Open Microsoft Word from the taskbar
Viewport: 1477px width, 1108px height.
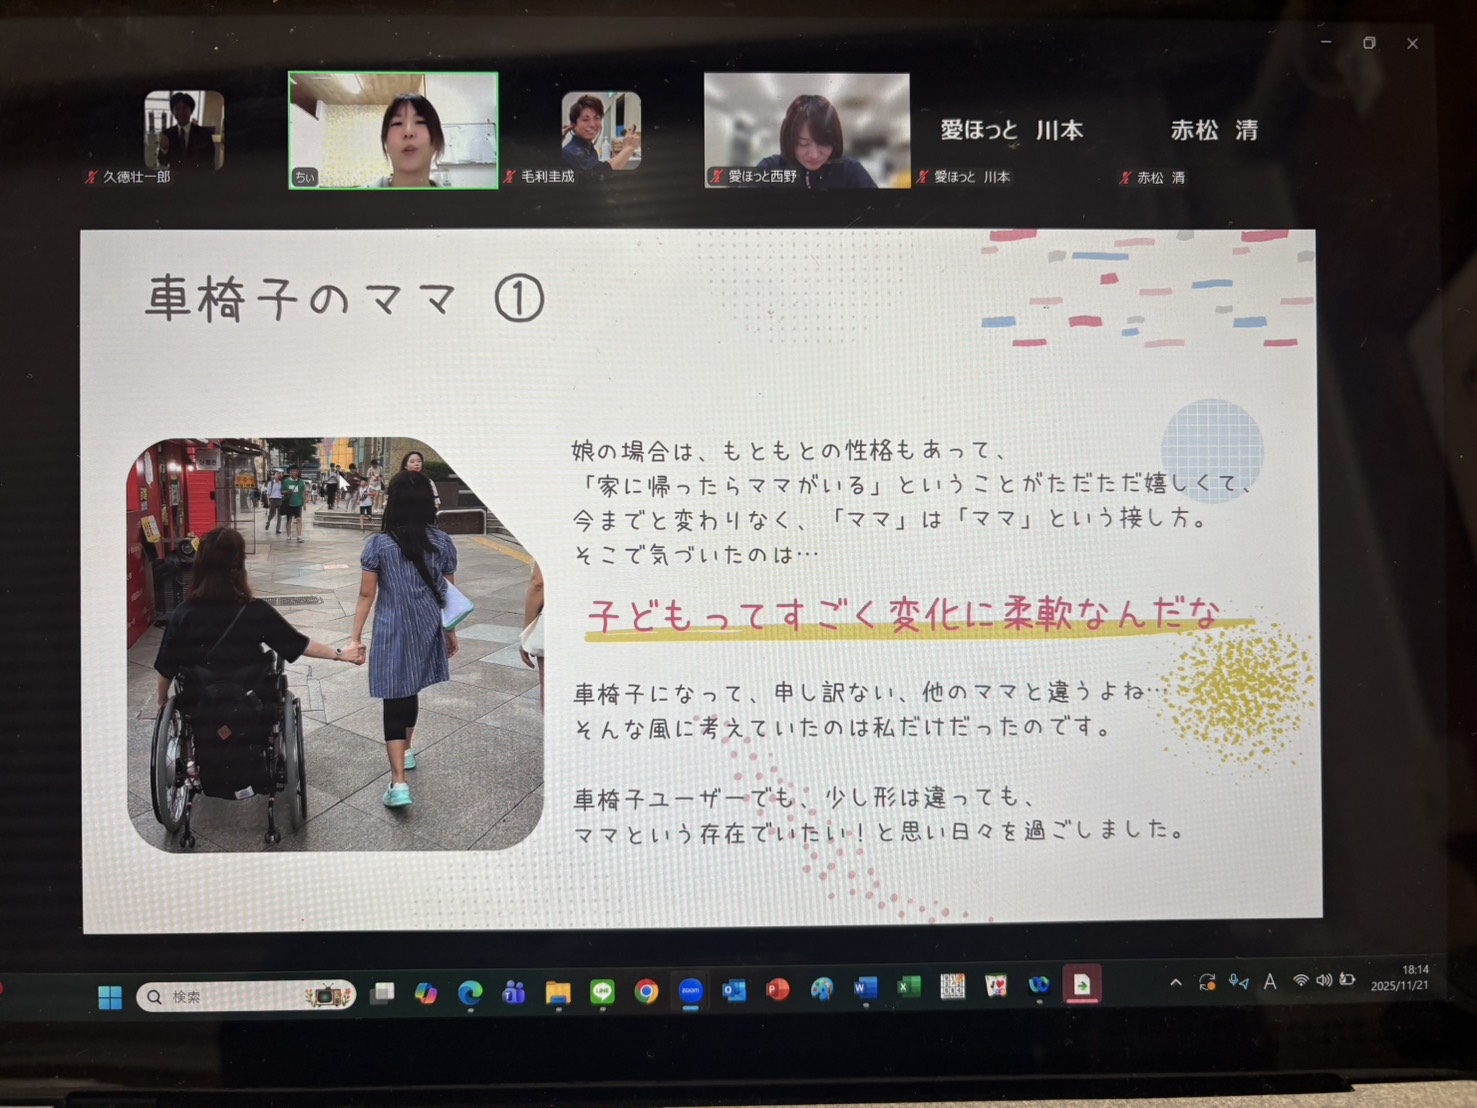pos(865,988)
